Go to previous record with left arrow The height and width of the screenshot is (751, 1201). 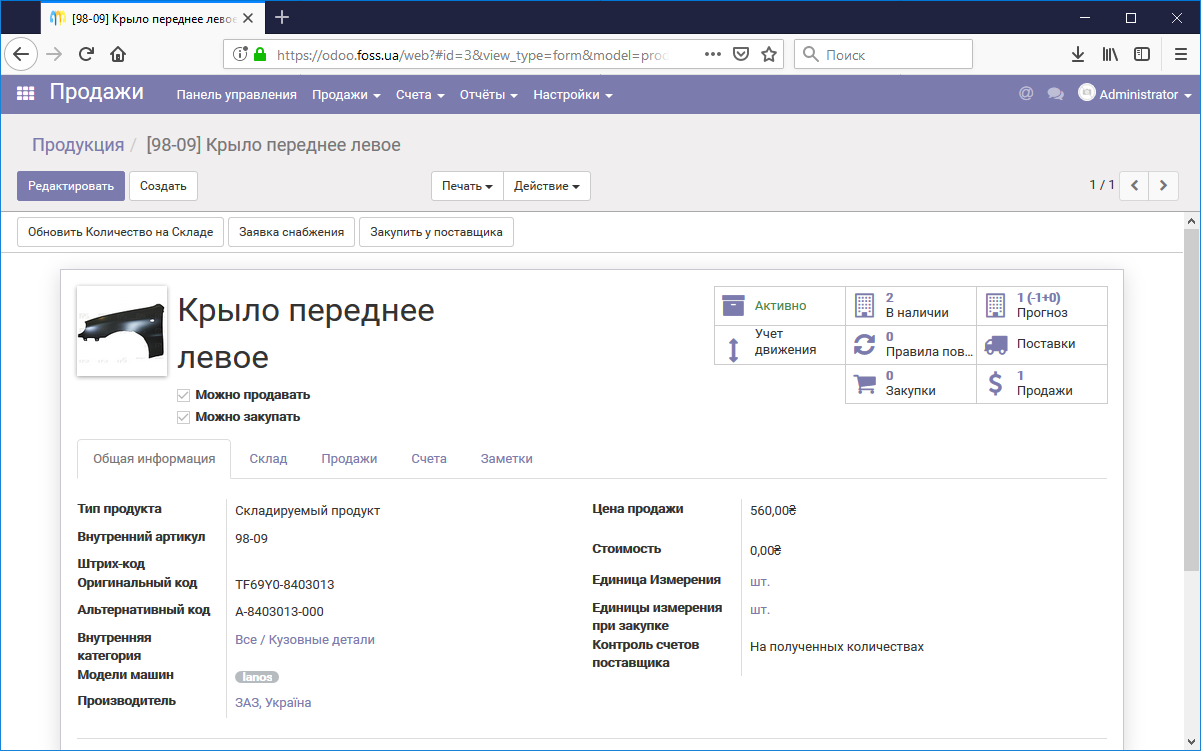point(1134,185)
